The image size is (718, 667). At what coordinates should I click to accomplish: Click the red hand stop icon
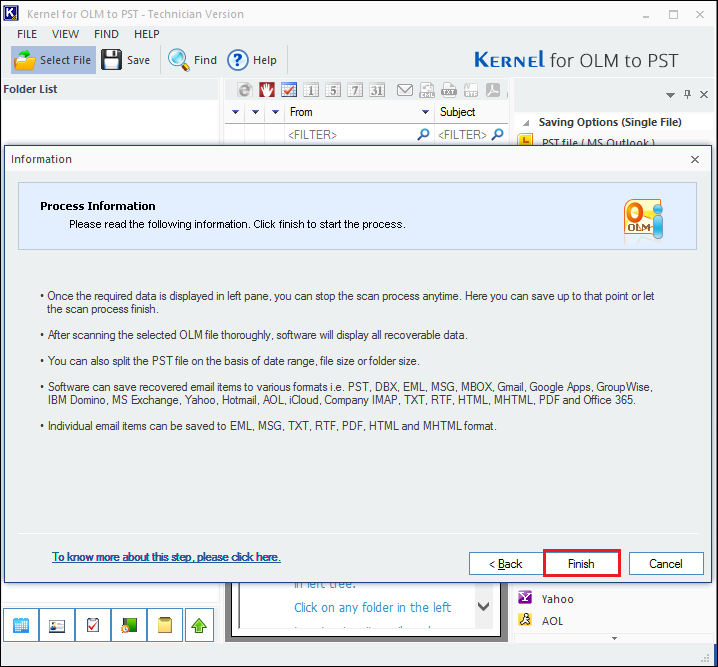click(x=267, y=90)
